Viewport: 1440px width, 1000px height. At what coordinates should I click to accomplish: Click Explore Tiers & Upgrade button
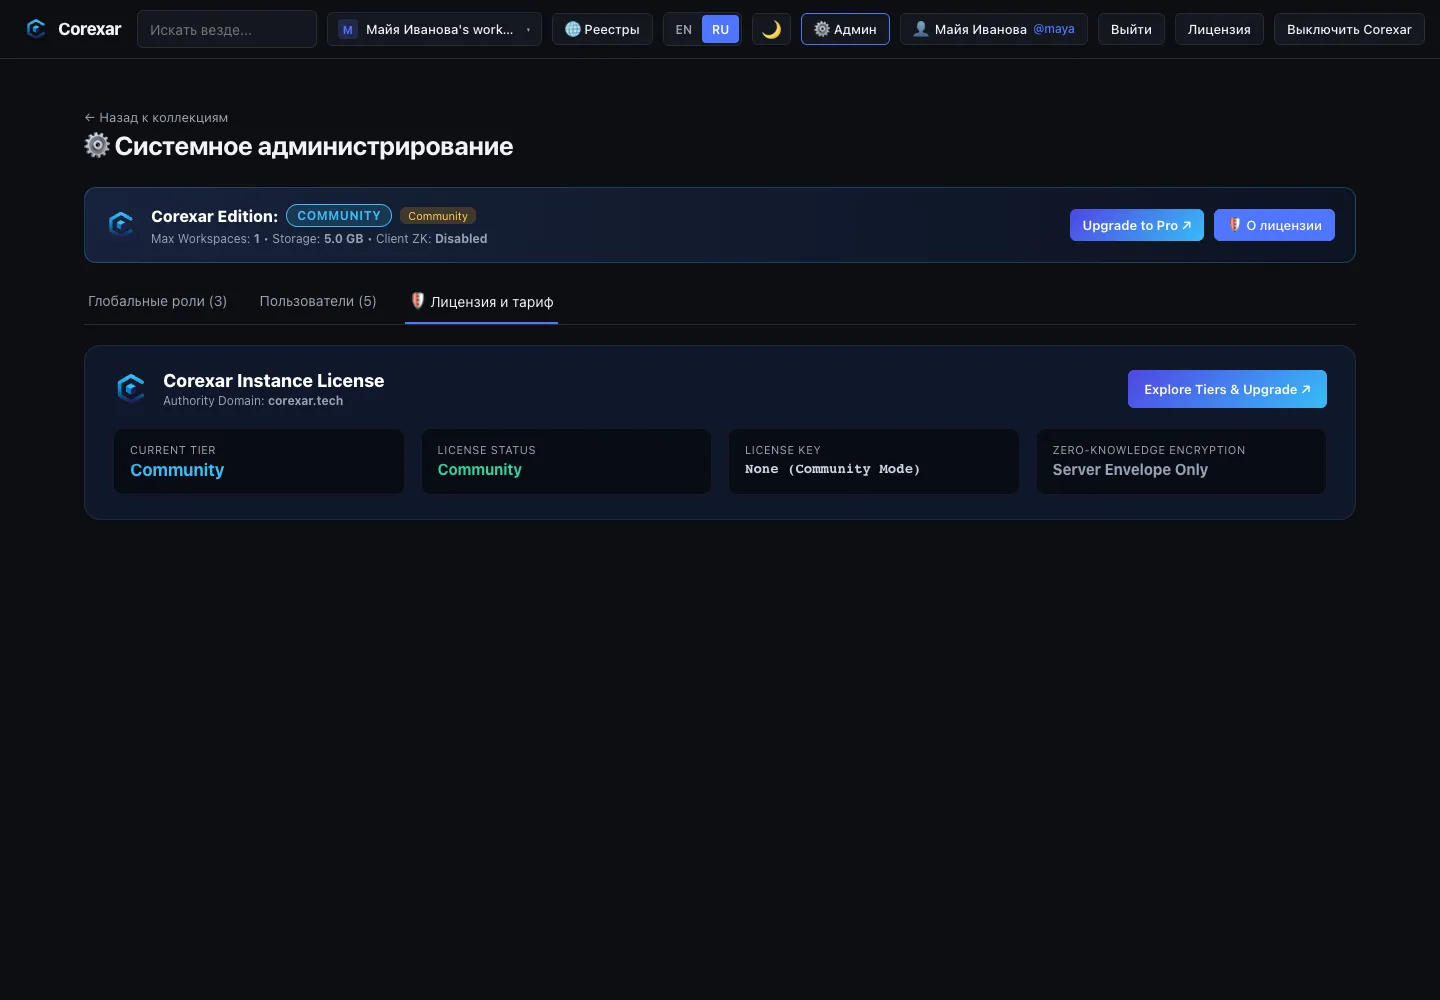click(1227, 389)
